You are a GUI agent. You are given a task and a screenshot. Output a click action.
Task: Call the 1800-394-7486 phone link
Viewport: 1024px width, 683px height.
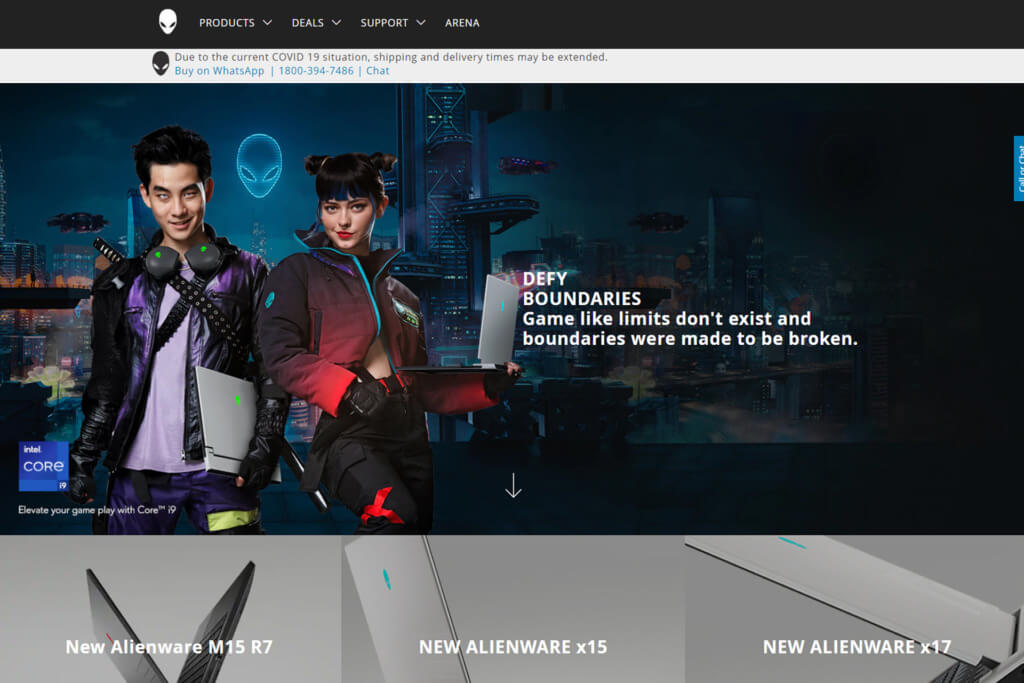[316, 71]
